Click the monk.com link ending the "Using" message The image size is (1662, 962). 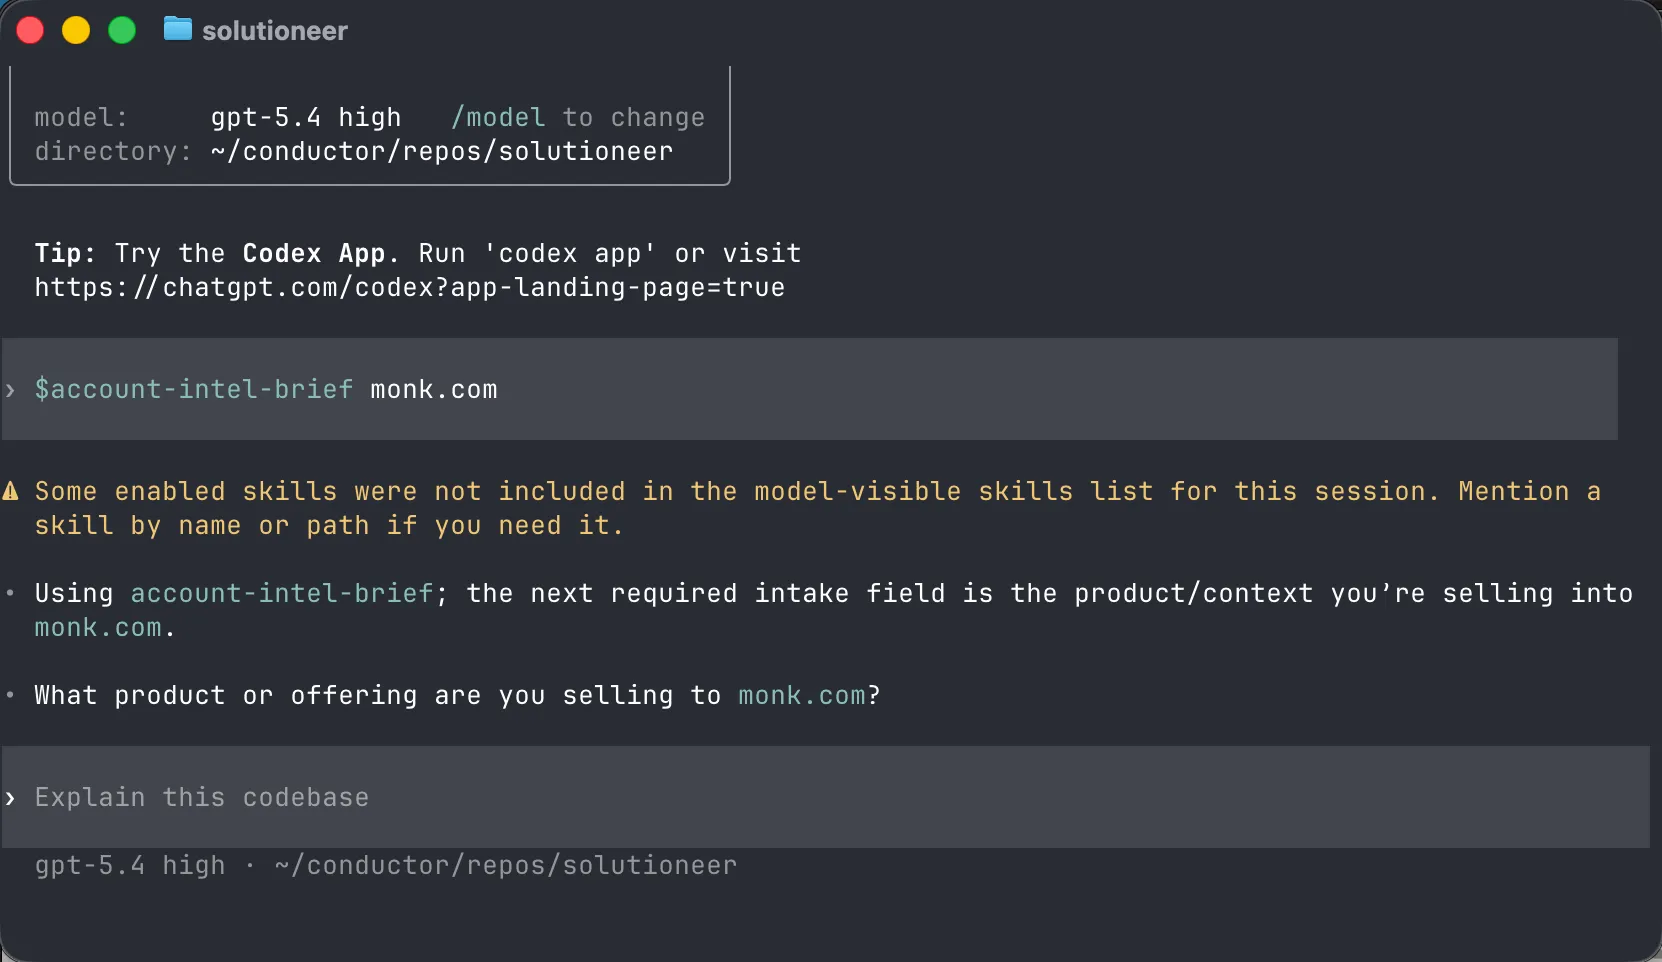coord(98,628)
